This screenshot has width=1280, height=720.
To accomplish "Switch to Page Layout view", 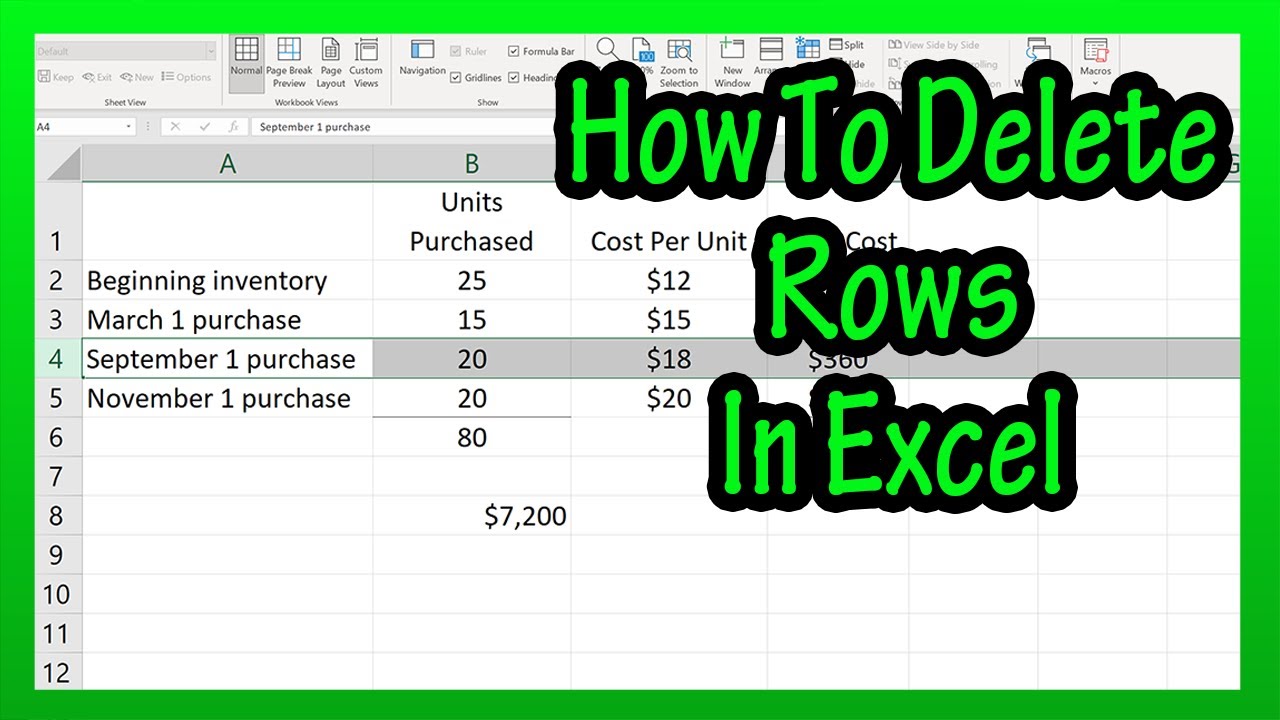I will [331, 62].
